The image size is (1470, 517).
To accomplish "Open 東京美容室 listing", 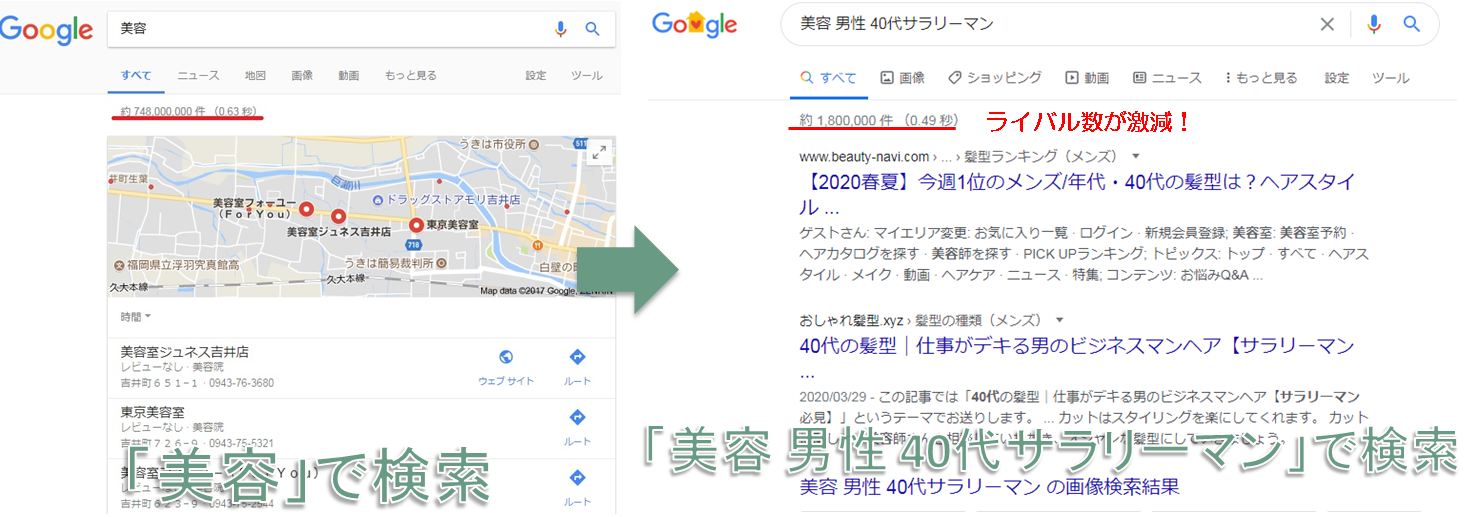I will [x=155, y=412].
